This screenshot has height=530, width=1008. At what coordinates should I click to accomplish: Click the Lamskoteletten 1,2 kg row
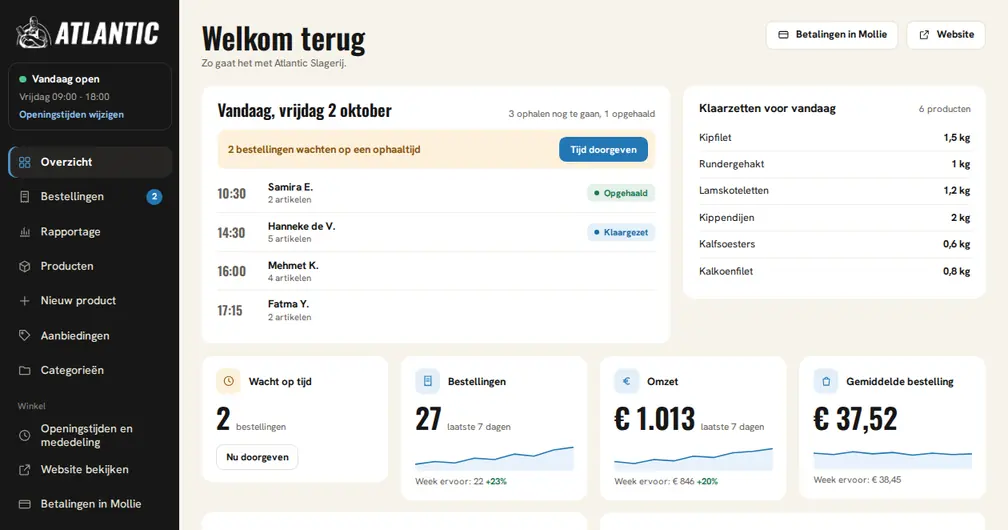(x=834, y=190)
